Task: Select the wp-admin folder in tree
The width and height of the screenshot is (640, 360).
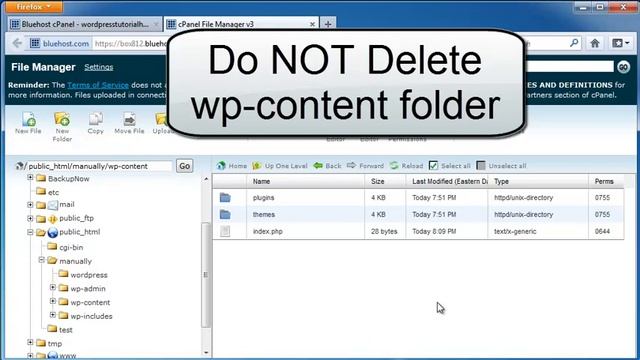Action: click(88, 289)
